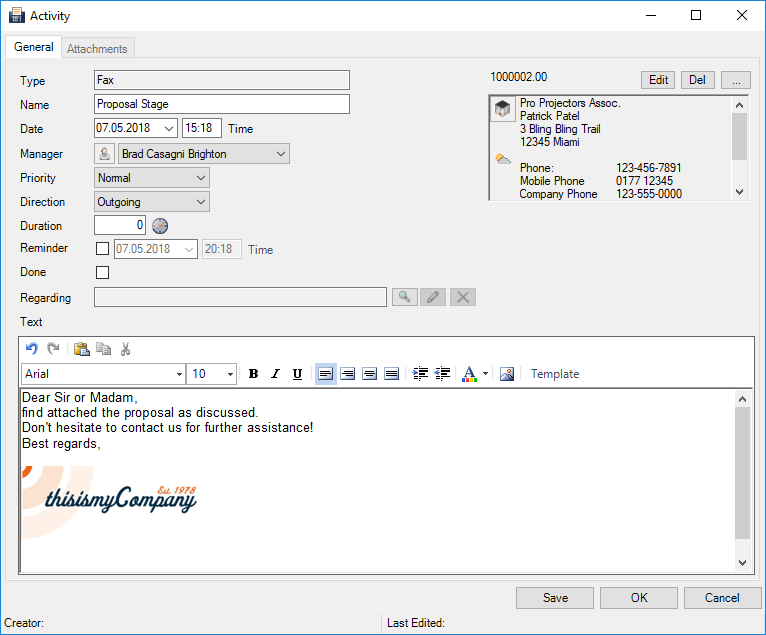Enable the Reminder checkbox
The image size is (766, 635).
[x=102, y=249]
